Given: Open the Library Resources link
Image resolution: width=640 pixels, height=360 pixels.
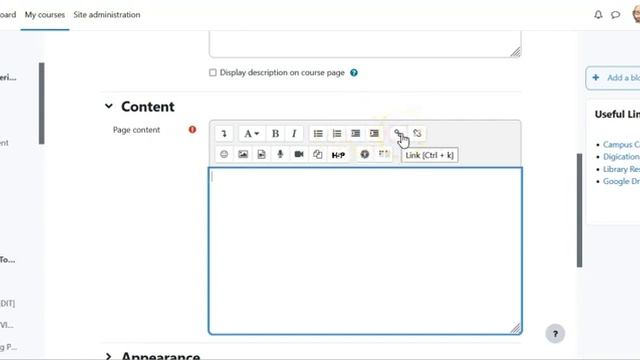Looking at the screenshot, I should click(621, 169).
